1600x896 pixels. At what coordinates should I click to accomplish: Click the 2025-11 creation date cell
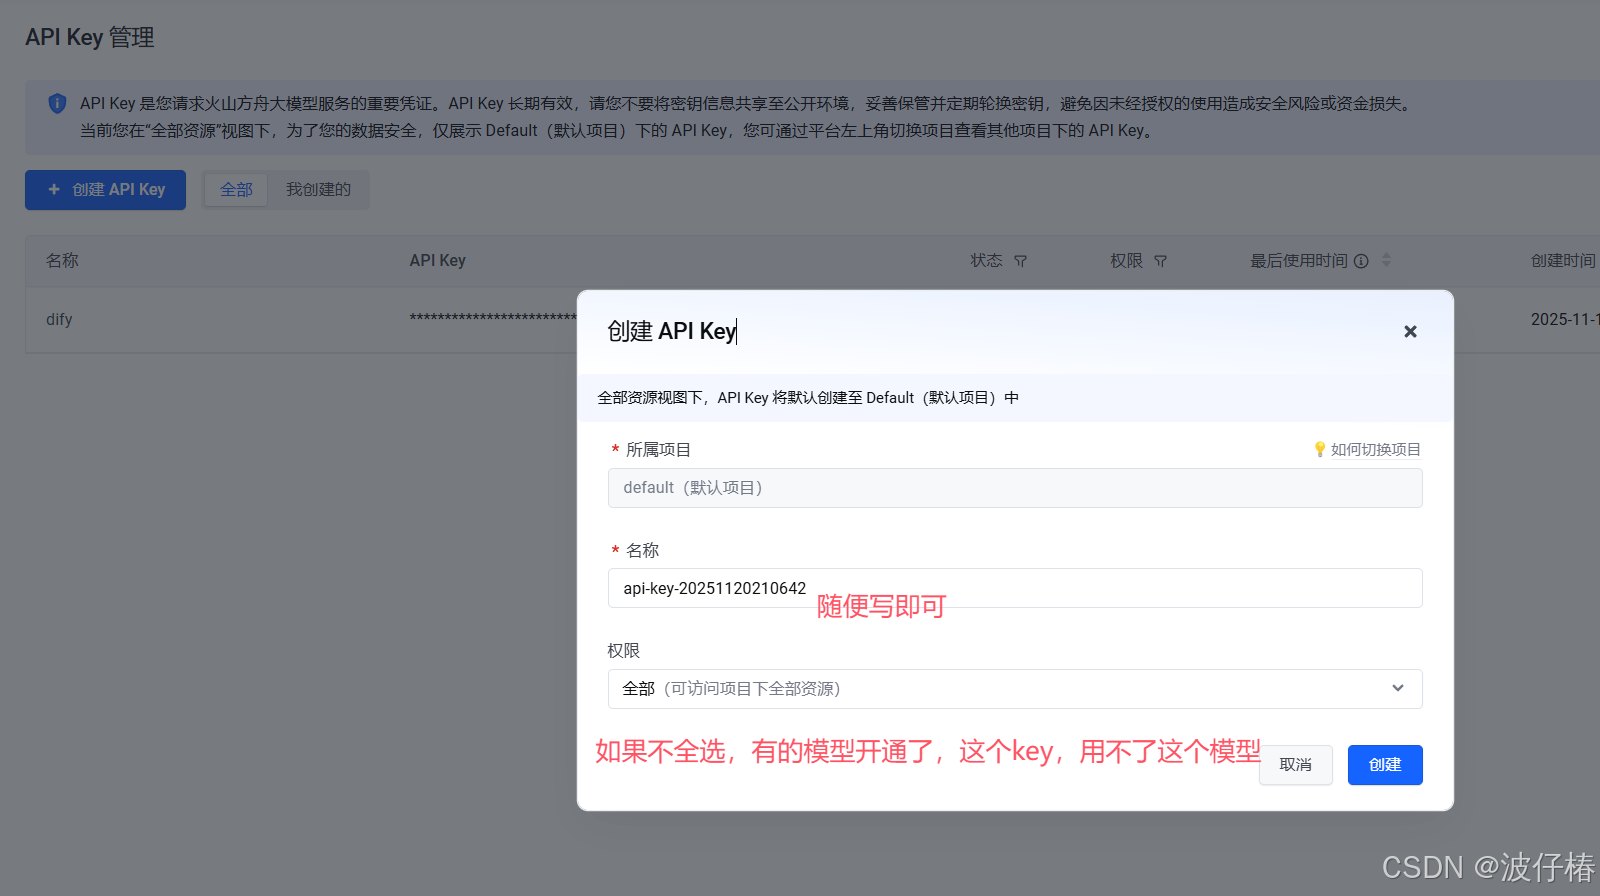tap(1565, 320)
